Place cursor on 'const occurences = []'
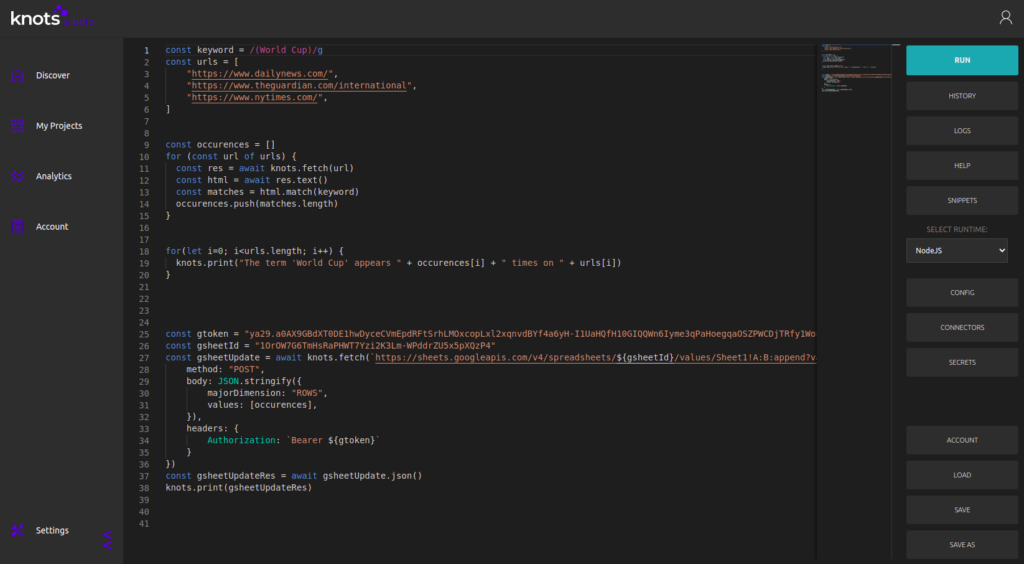 click(x=220, y=144)
